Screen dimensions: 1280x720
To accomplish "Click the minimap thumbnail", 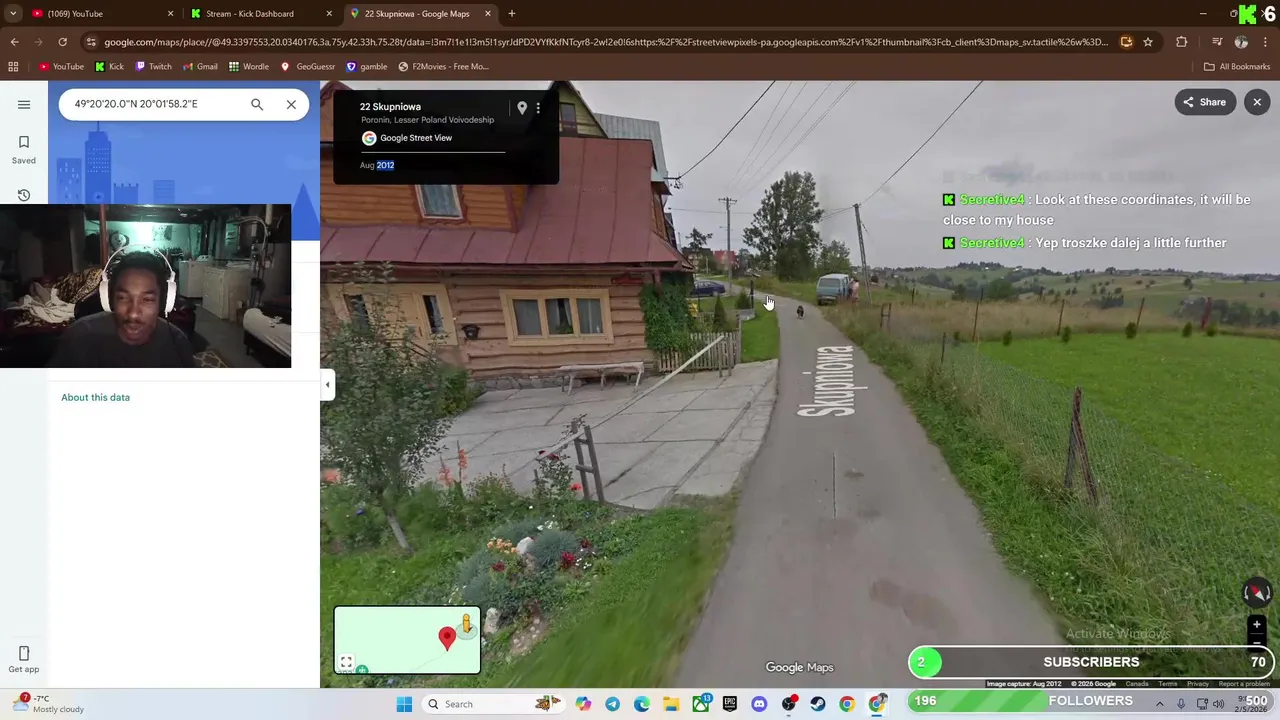I will [407, 640].
